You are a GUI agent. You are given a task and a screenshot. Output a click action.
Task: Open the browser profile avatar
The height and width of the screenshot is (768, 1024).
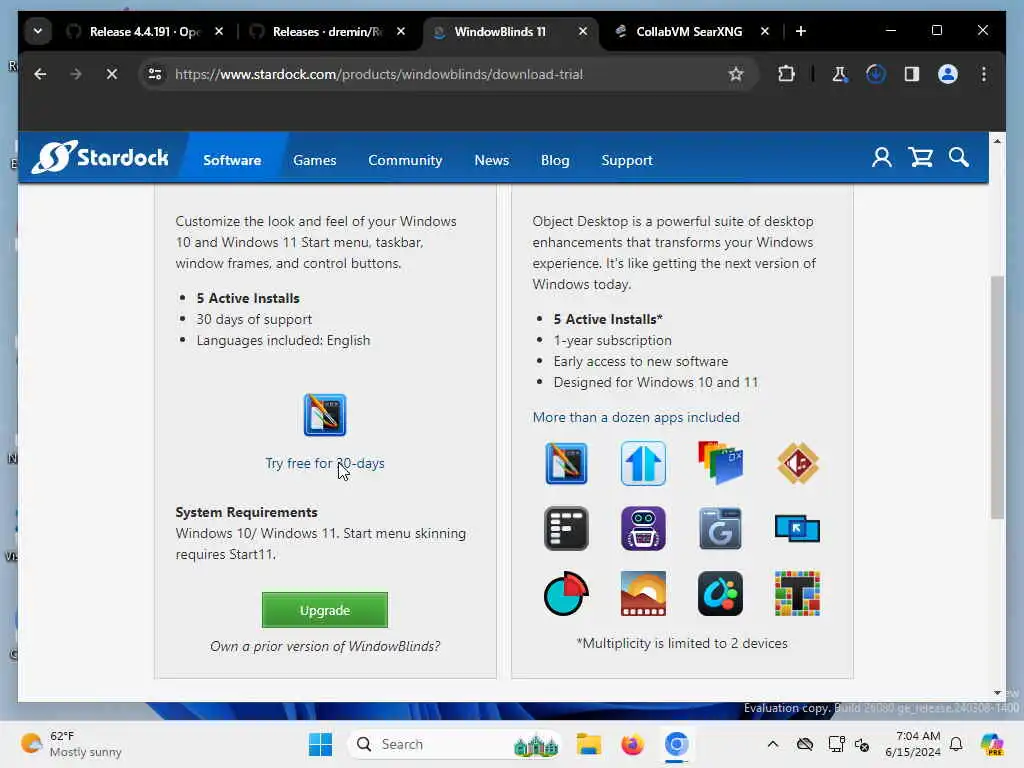pos(948,74)
